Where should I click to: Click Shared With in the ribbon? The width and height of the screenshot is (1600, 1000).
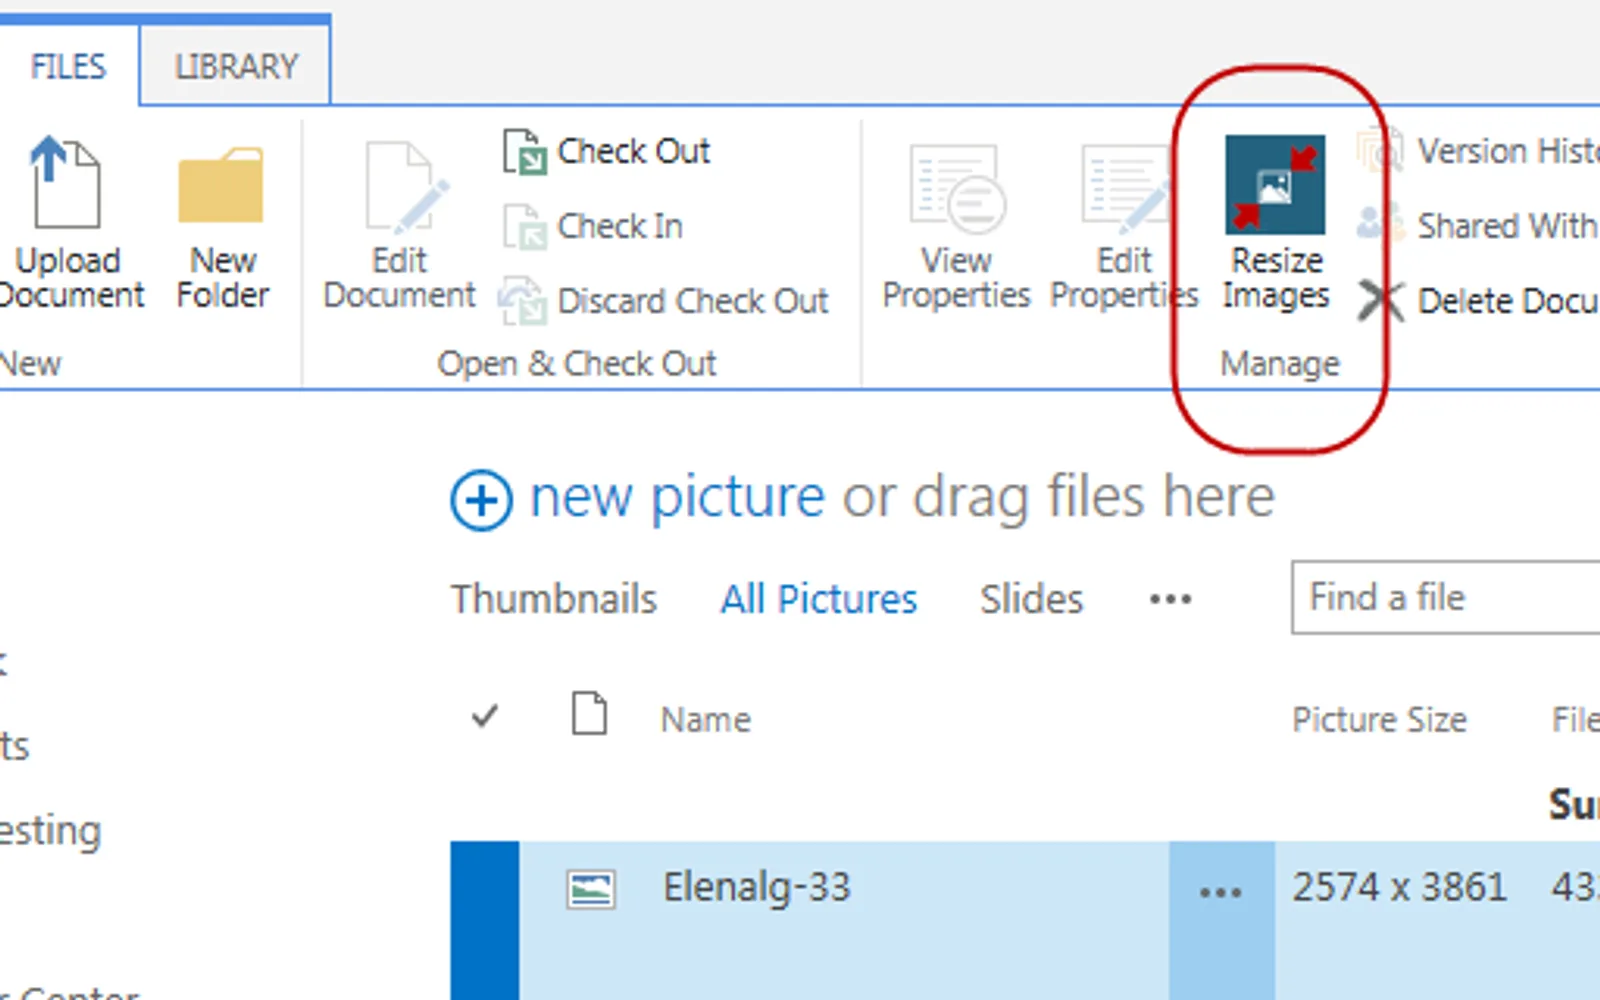point(1478,226)
